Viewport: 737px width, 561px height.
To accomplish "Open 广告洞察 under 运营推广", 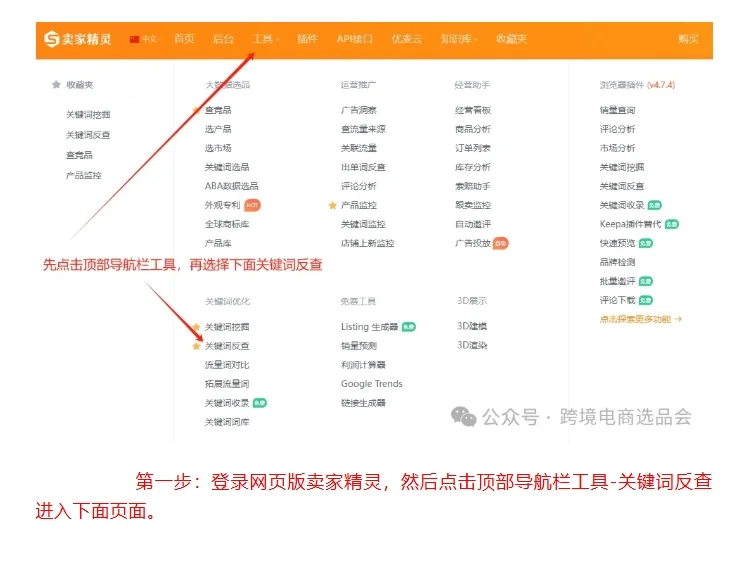I will [x=359, y=110].
